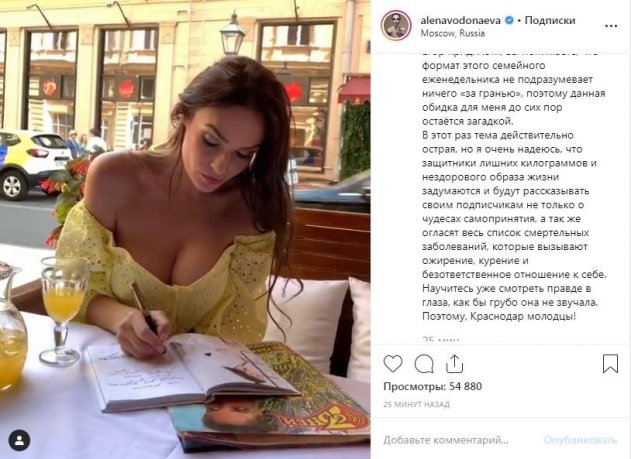
Task: Visit the alenavodonaeva username link
Action: [461, 20]
